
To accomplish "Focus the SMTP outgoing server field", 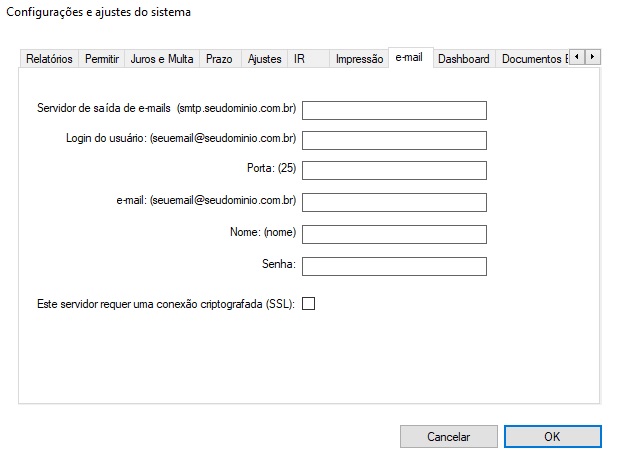I will click(394, 110).
